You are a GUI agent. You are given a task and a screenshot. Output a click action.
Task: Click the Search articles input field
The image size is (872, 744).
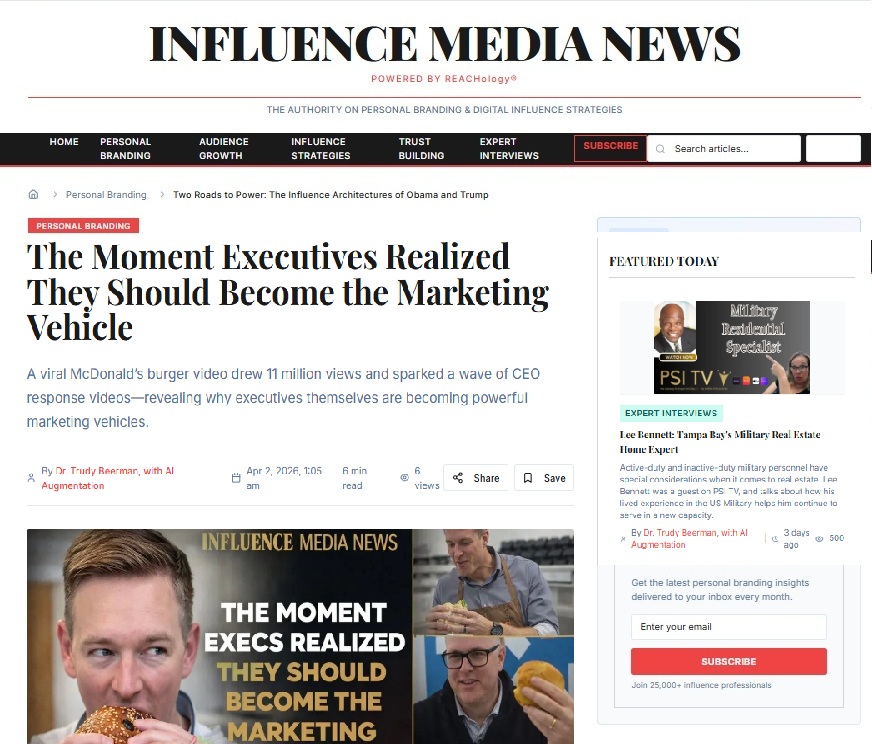point(724,149)
